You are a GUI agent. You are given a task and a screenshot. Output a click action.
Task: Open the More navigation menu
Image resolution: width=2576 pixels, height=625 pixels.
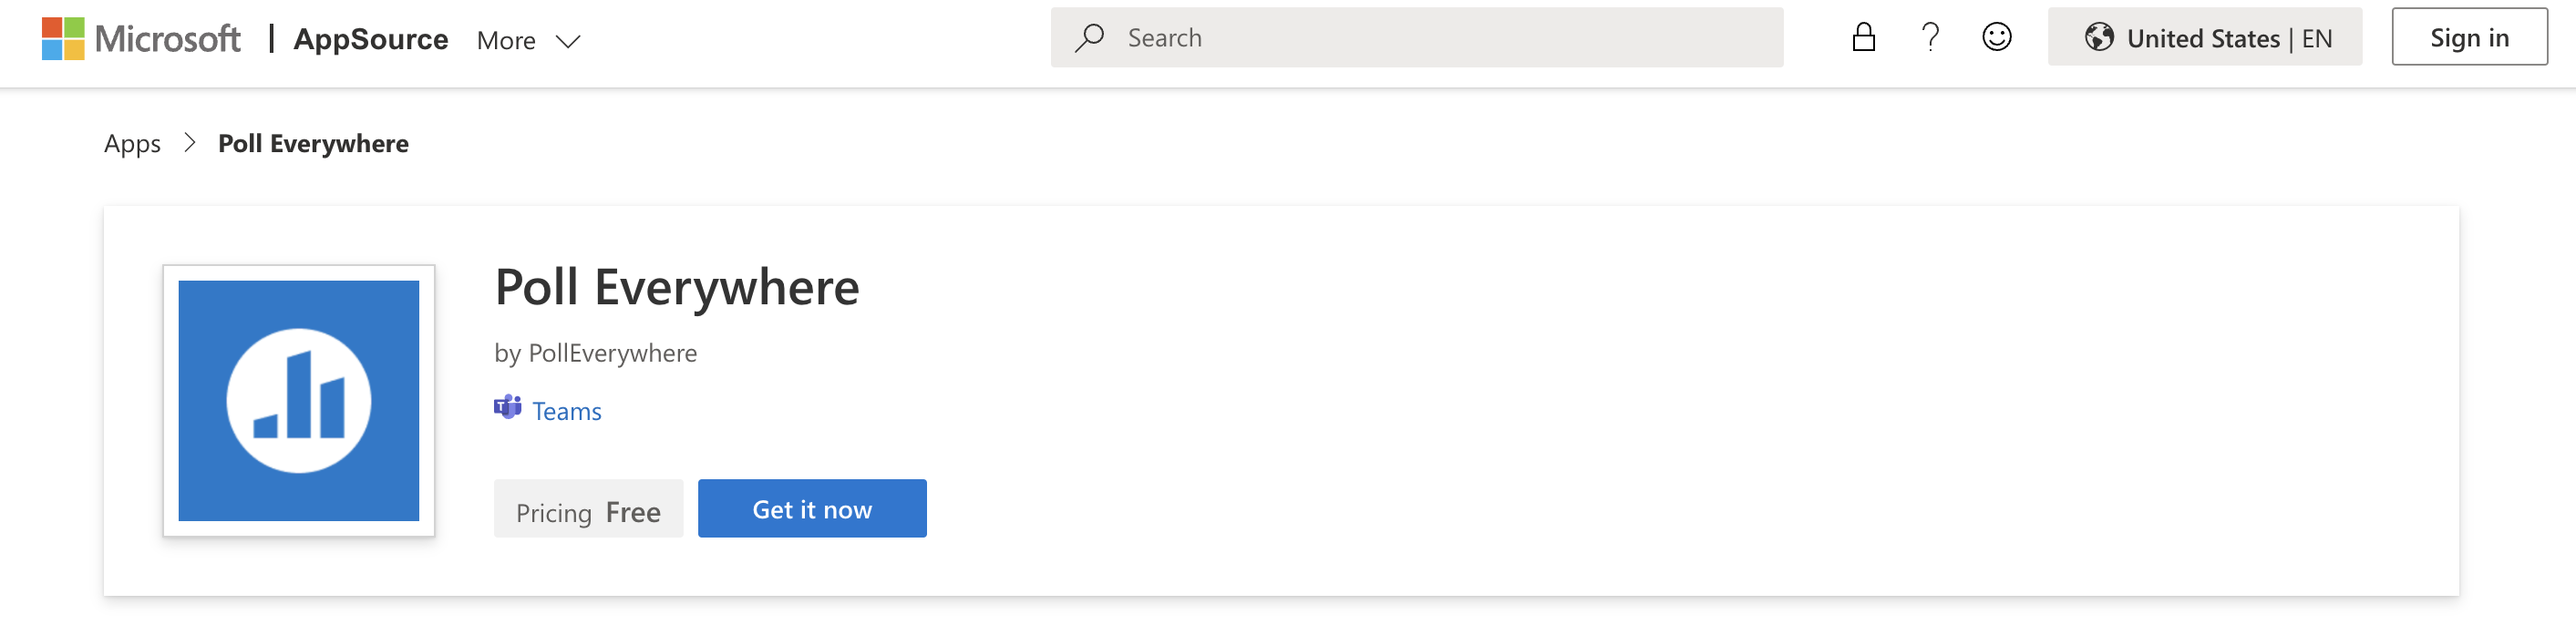528,40
